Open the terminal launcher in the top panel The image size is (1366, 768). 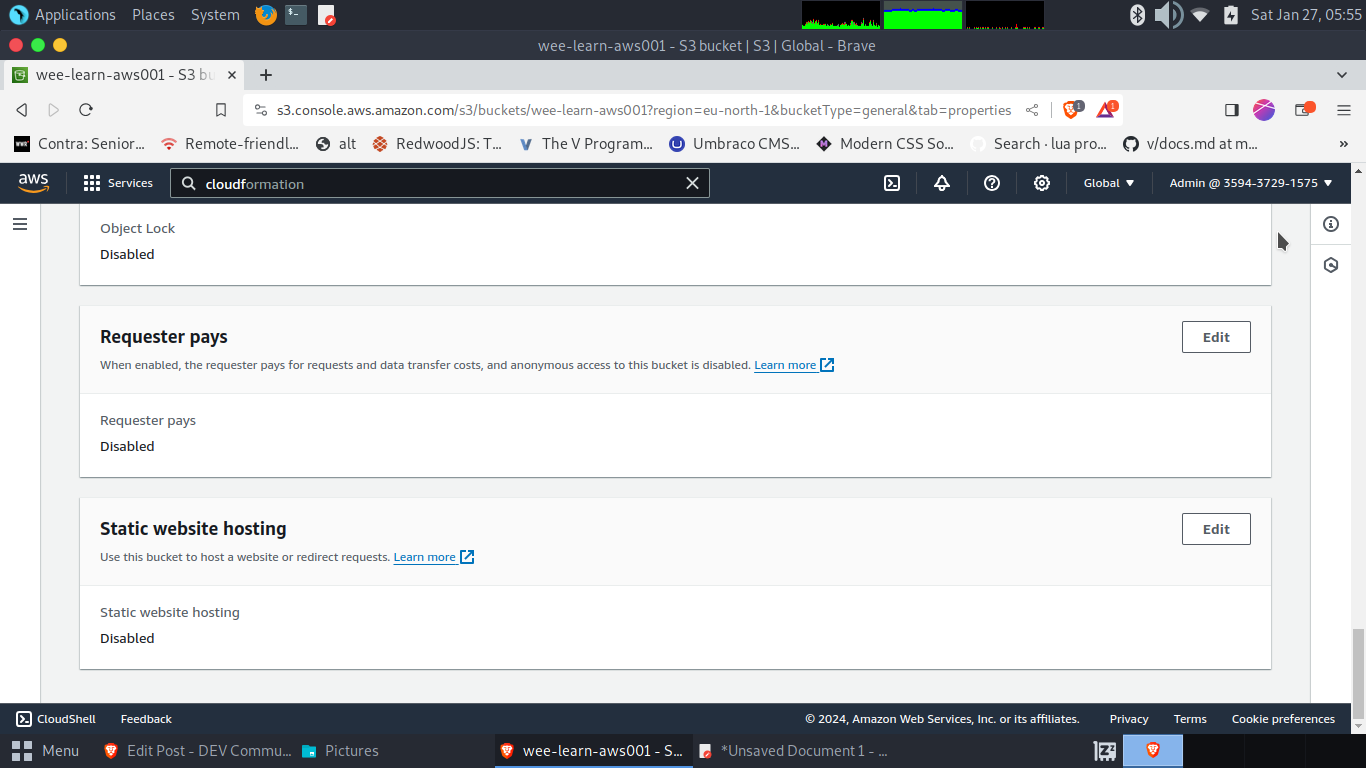click(296, 15)
